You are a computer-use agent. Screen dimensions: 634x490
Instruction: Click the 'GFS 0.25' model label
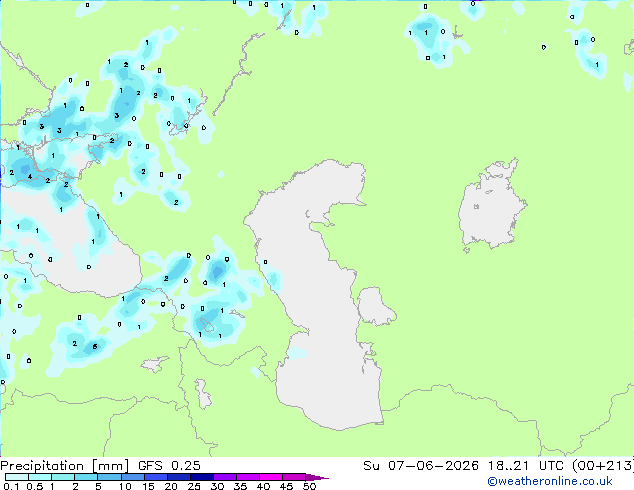(x=169, y=466)
